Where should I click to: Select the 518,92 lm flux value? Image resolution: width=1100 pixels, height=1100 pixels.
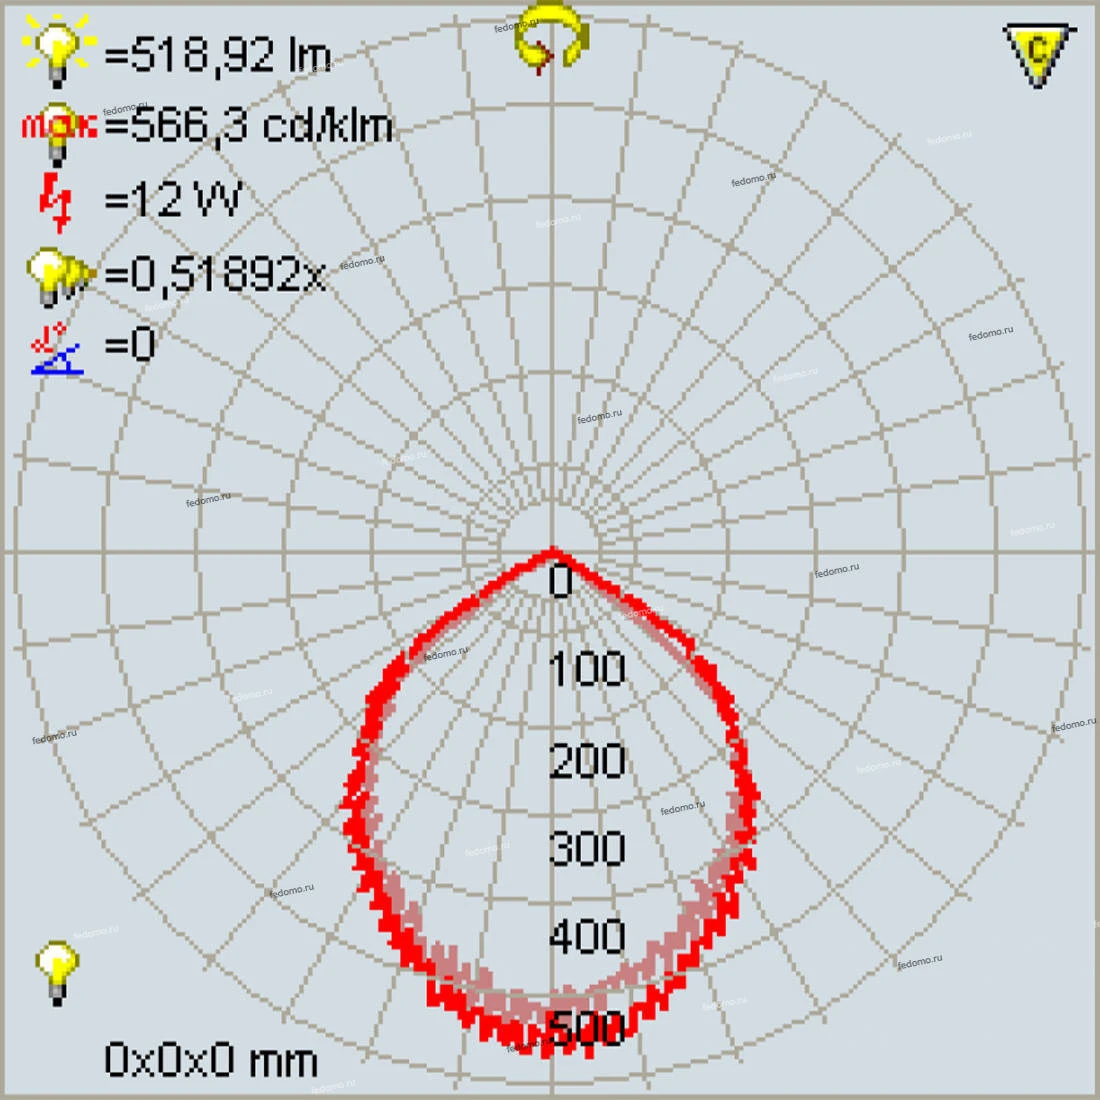coord(218,55)
